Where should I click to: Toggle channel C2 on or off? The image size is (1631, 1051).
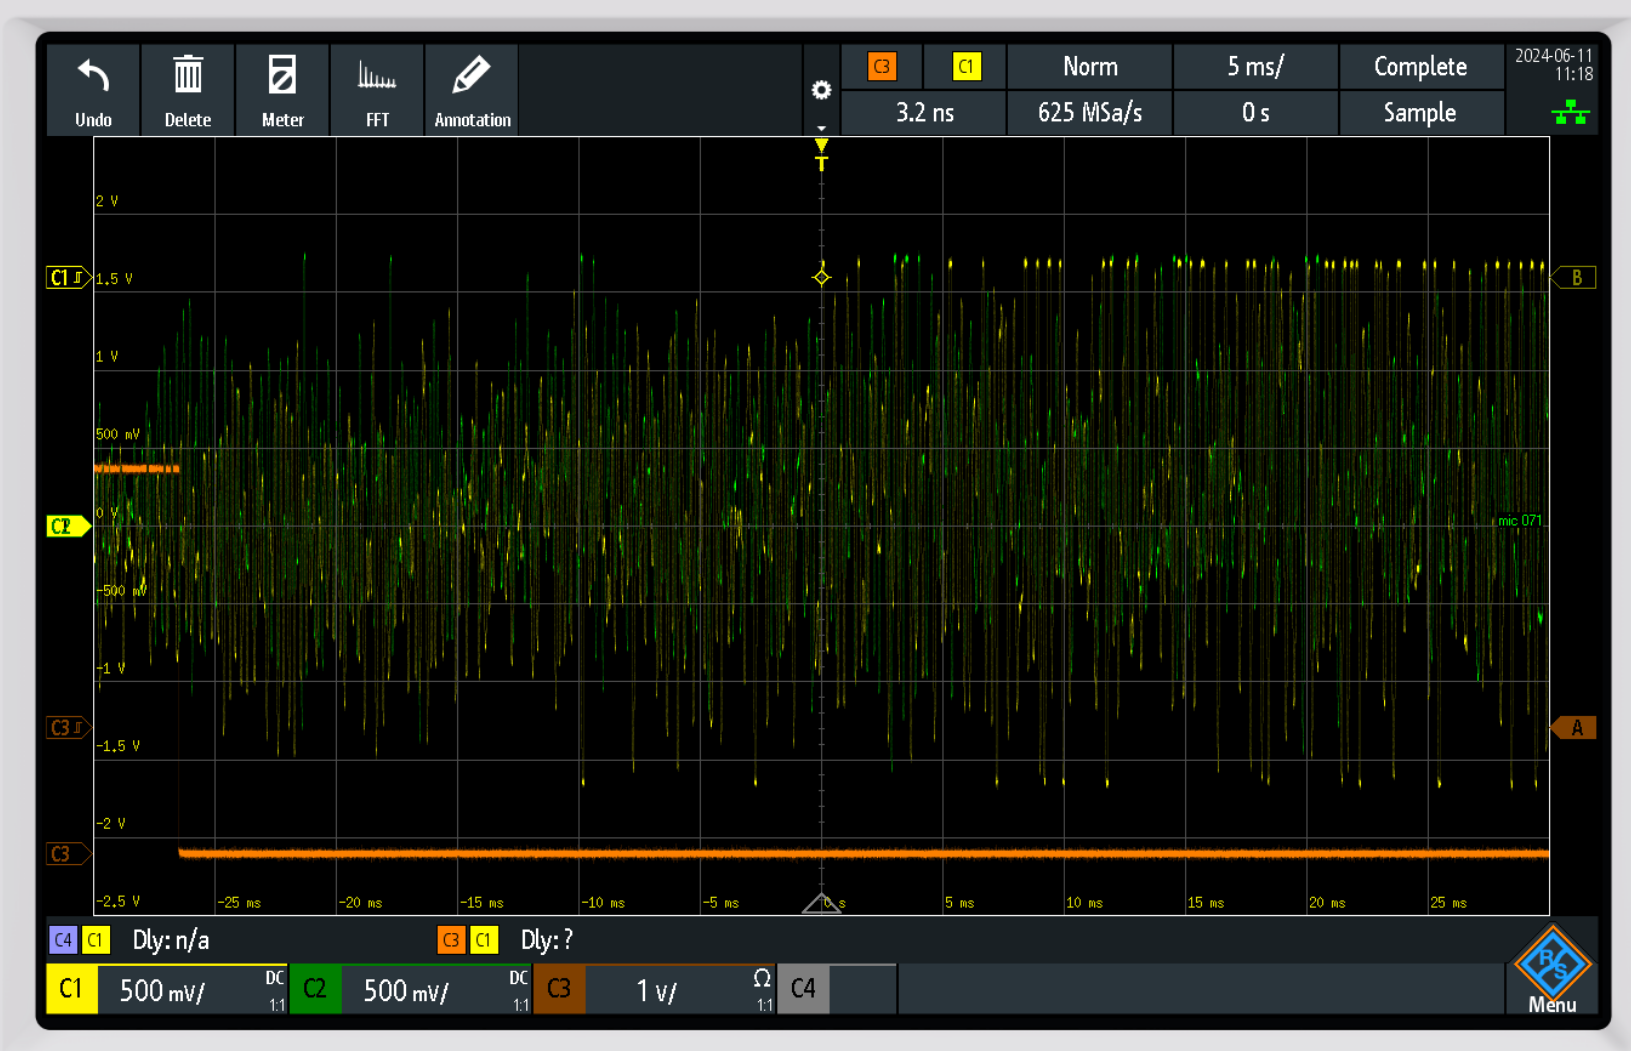coord(315,989)
